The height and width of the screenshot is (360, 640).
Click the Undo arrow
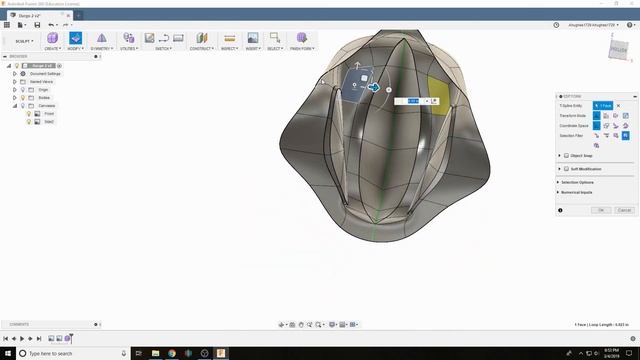point(51,25)
